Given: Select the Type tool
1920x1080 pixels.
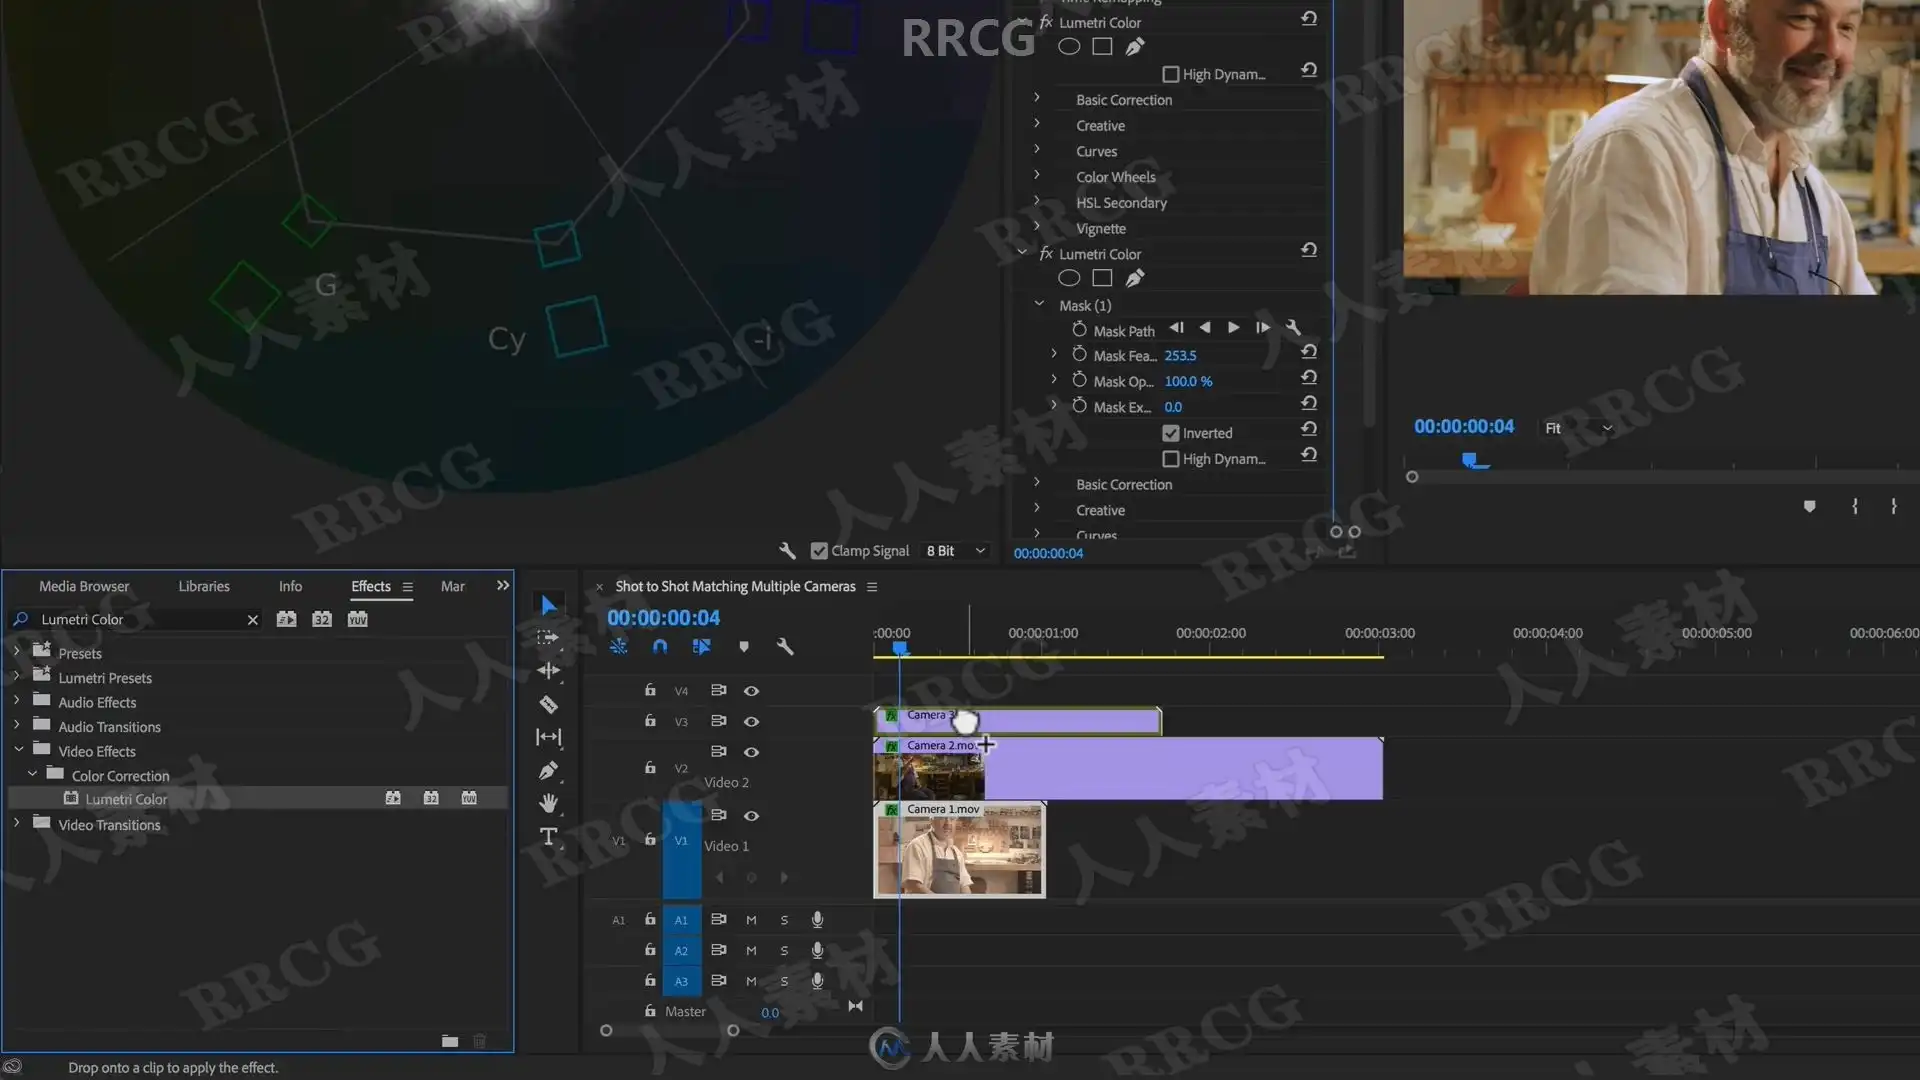Looking at the screenshot, I should (x=548, y=837).
